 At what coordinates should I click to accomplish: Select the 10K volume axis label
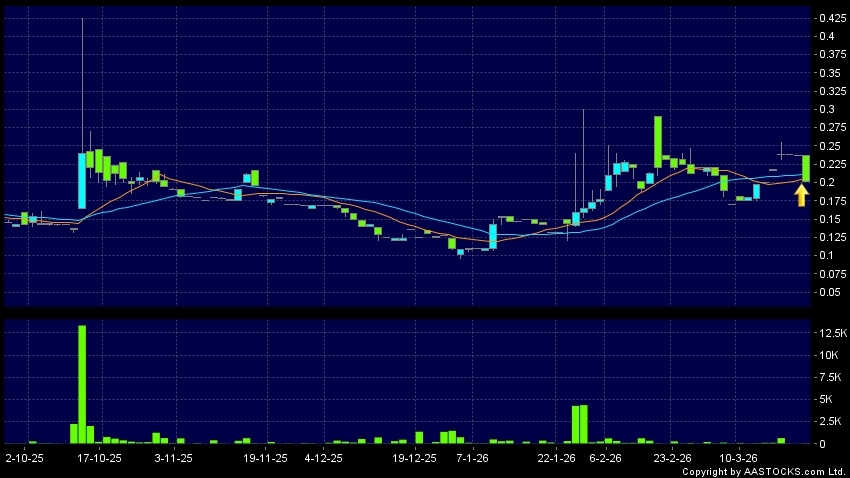click(829, 355)
